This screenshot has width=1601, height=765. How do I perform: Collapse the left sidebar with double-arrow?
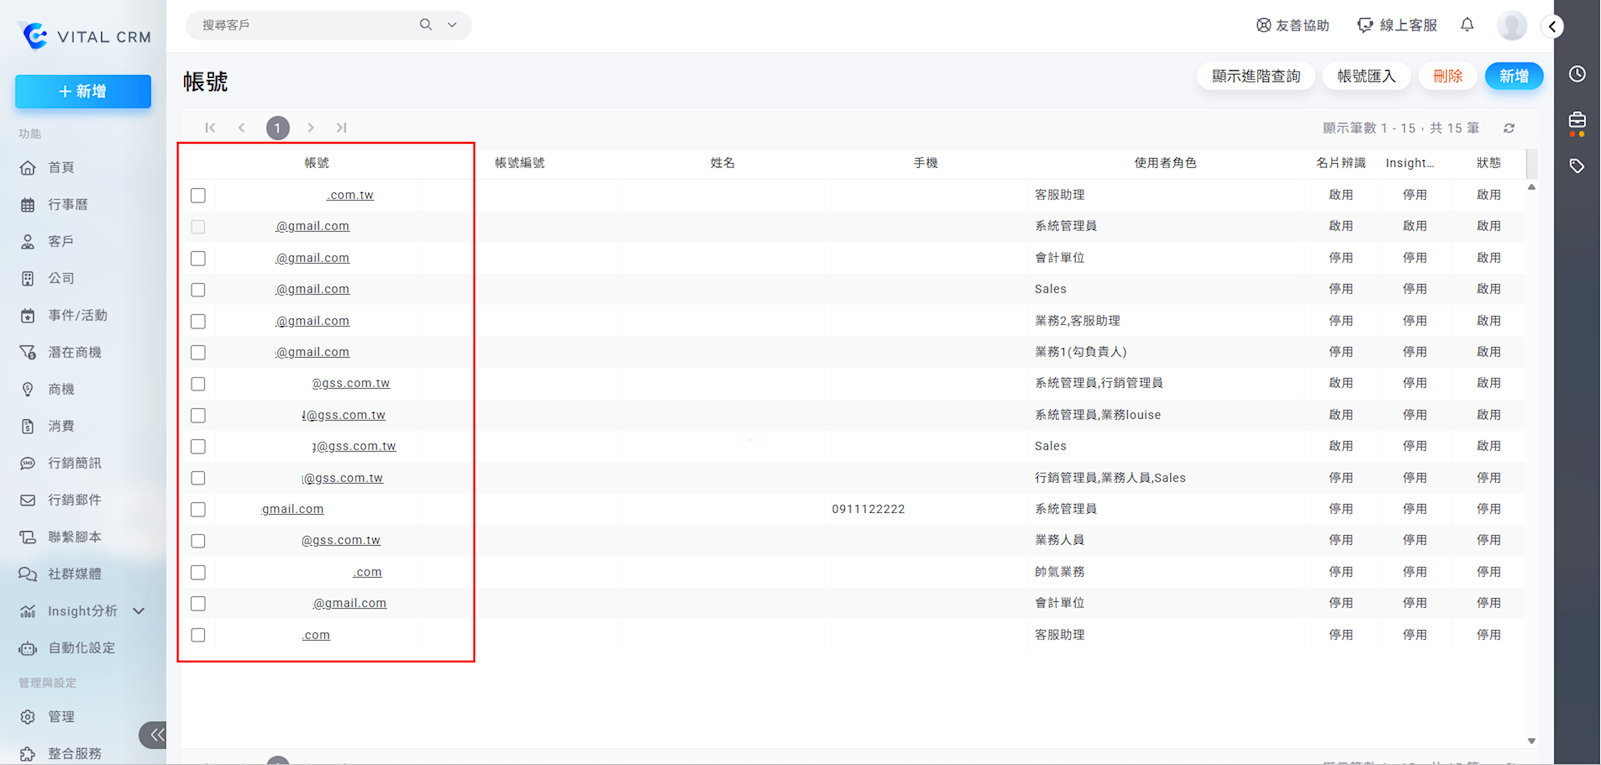click(155, 735)
